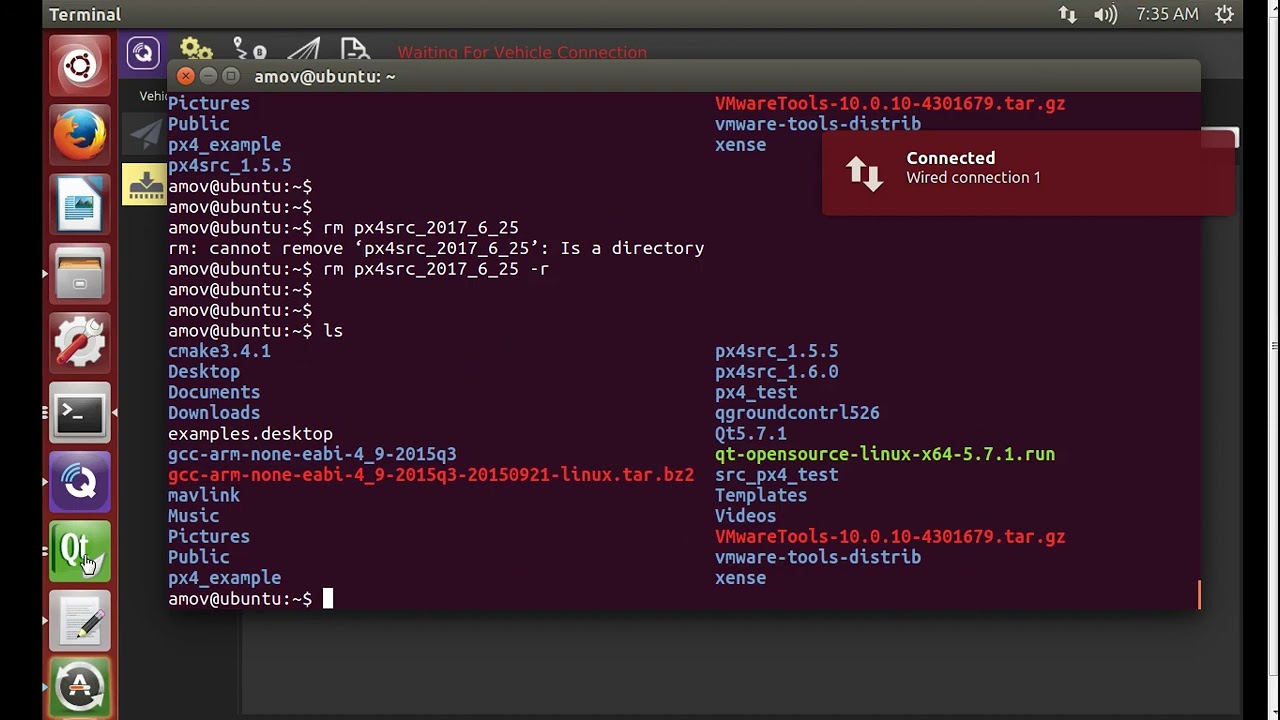Launch Qt Creator from the dock
The height and width of the screenshot is (720, 1280).
[80, 551]
